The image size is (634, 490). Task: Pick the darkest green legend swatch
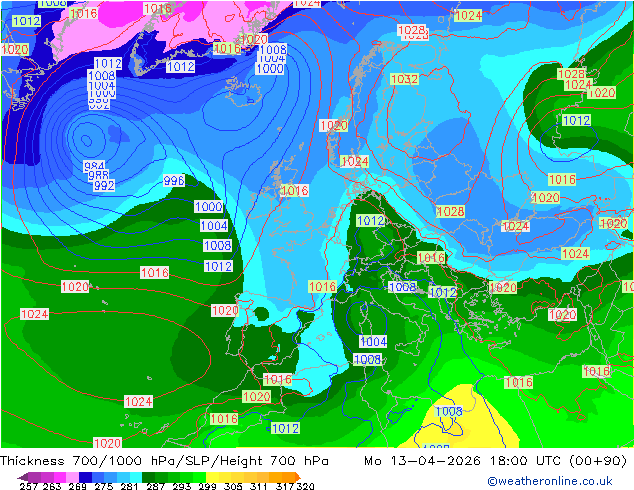click(x=148, y=477)
